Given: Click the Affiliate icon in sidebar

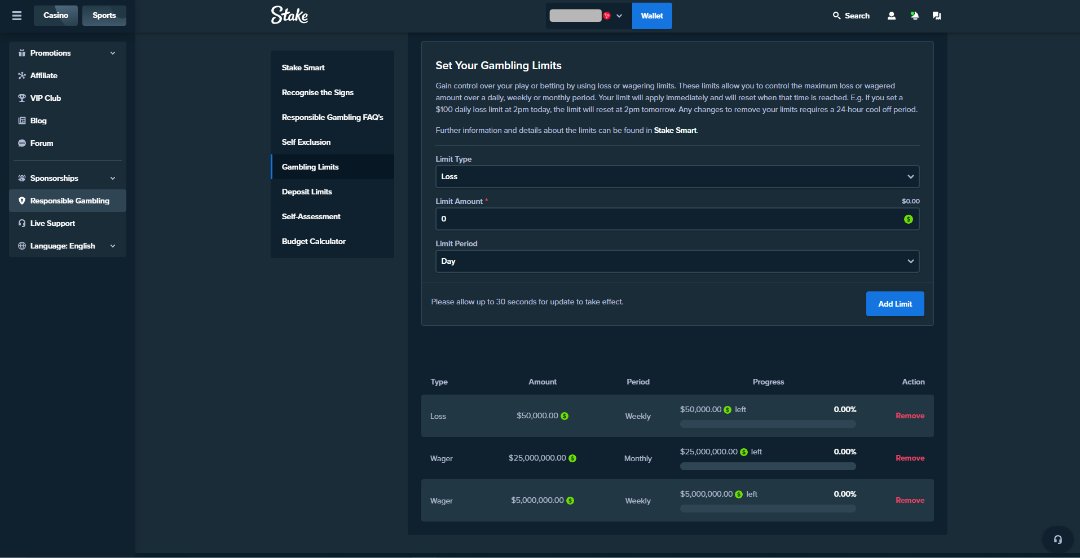Looking at the screenshot, I should 22,76.
